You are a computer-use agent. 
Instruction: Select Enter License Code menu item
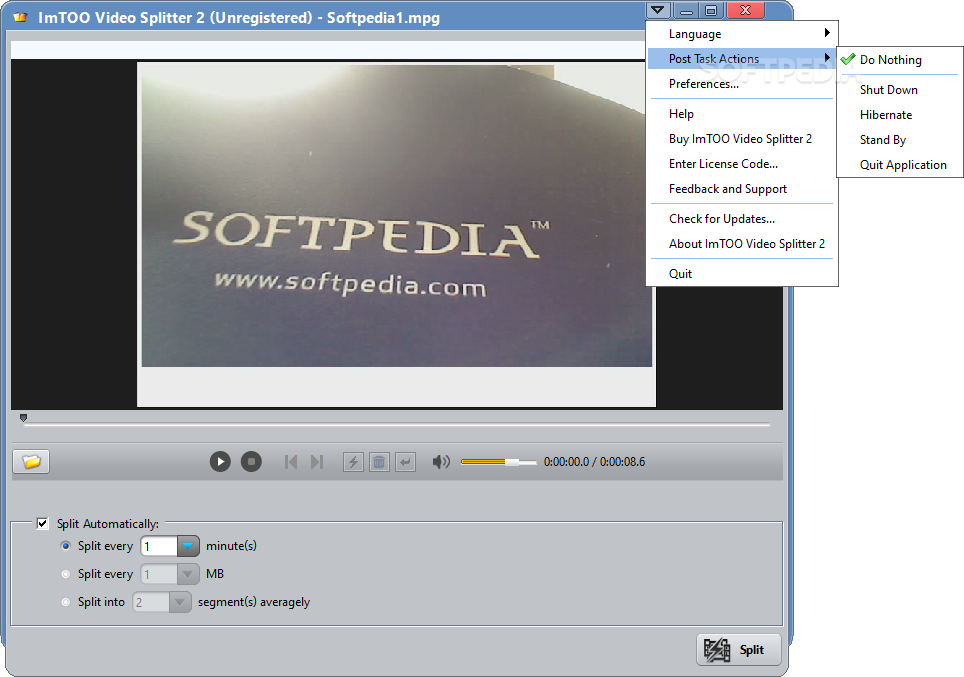coord(741,164)
